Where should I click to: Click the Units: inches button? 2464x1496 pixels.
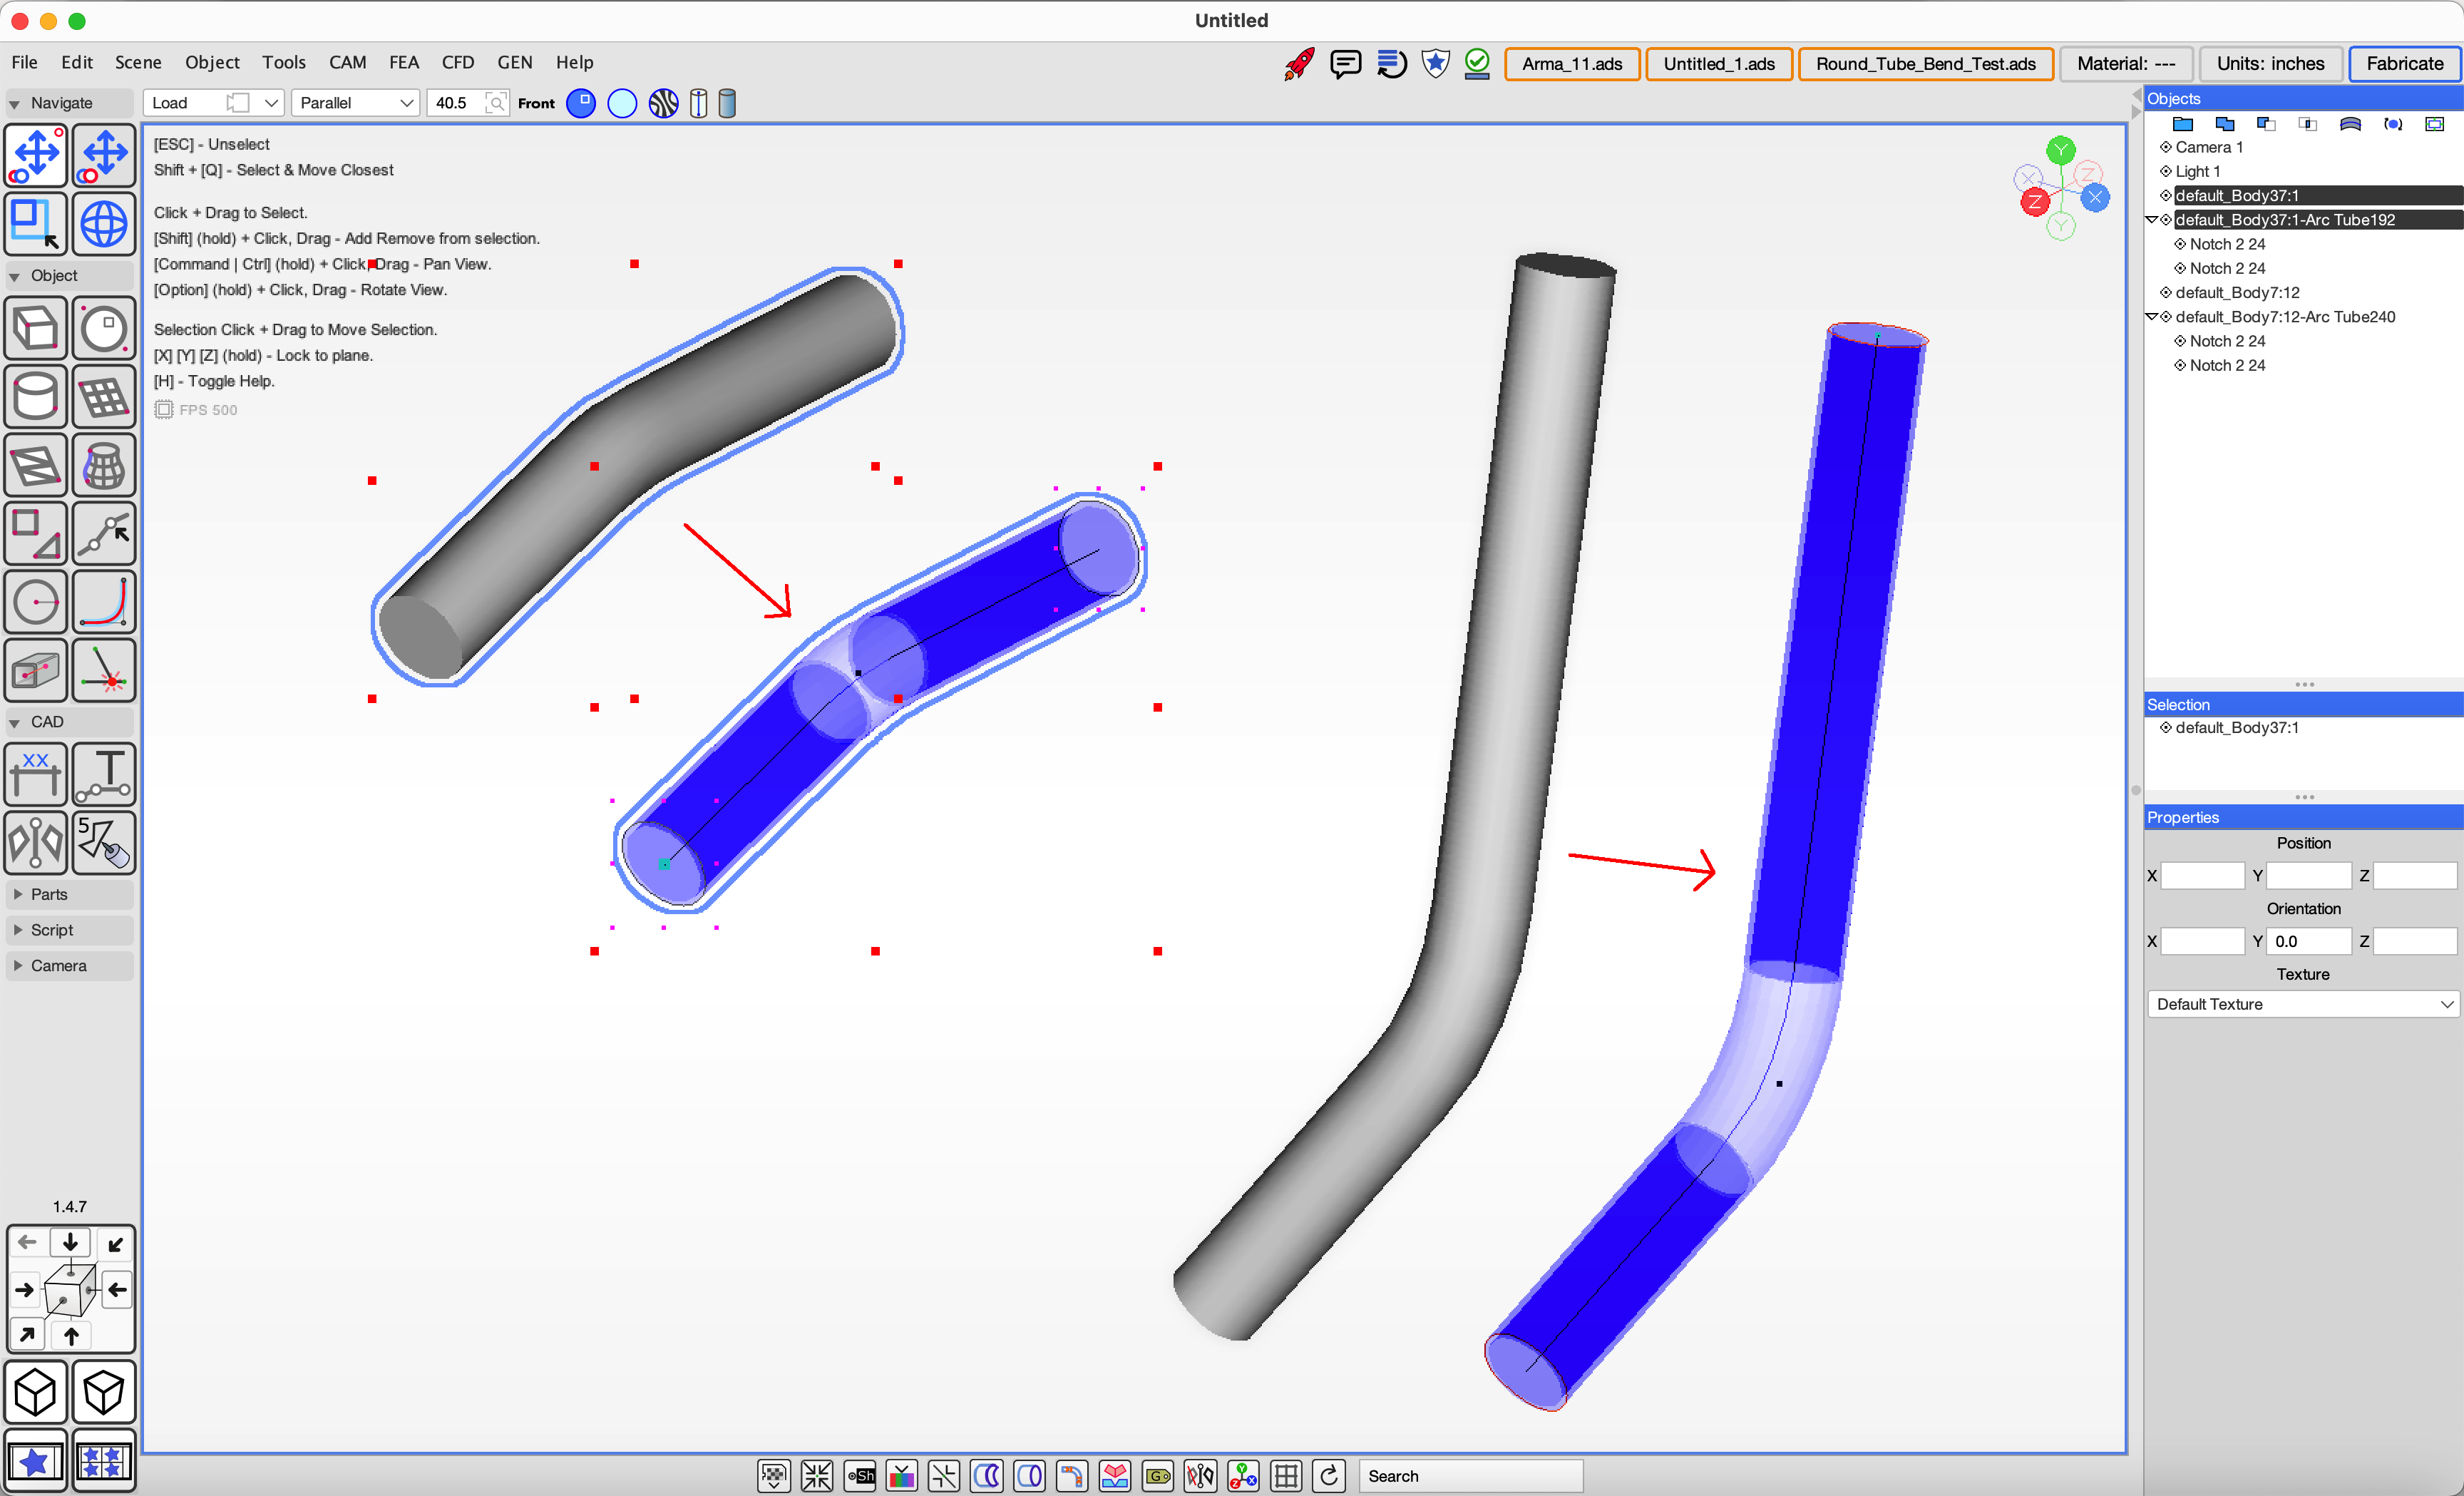click(x=2270, y=64)
